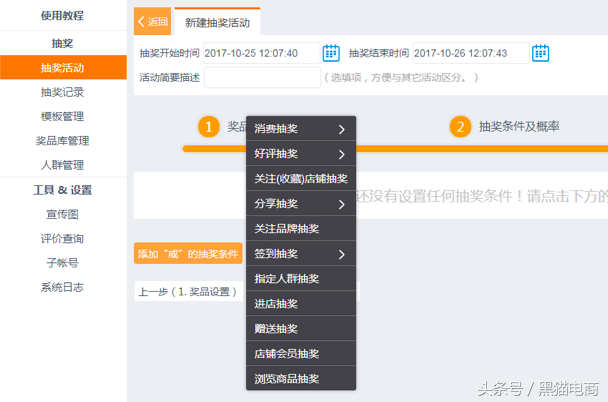This screenshot has width=608, height=402.
Task: Open 抽奖记录 in the sidebar
Action: pyautogui.click(x=62, y=92)
